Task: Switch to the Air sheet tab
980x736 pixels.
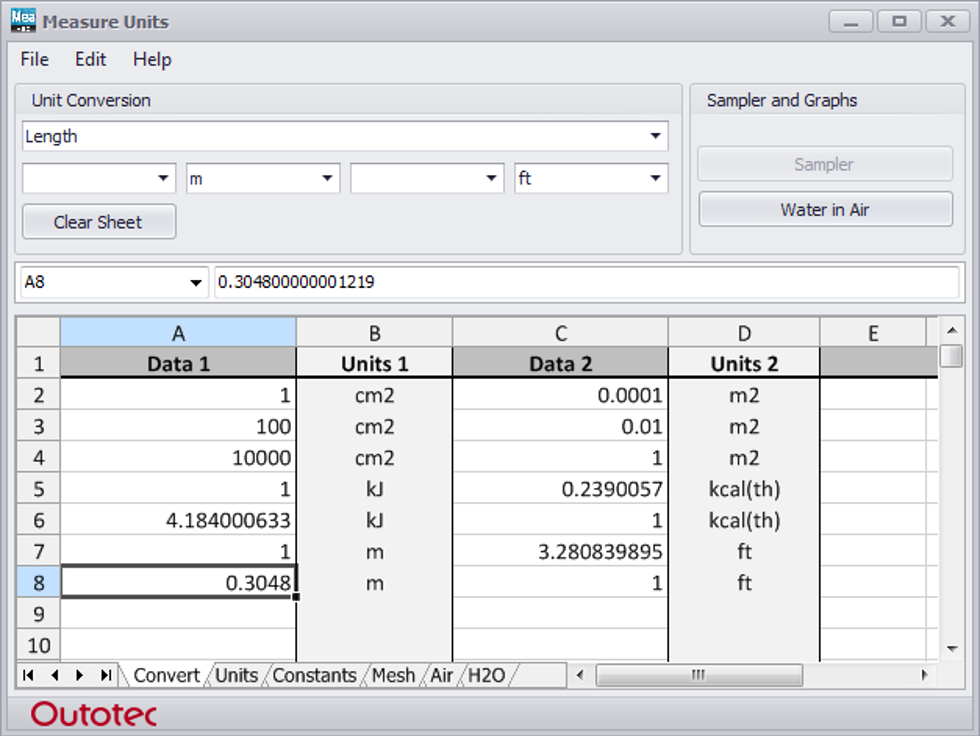Action: pos(441,675)
